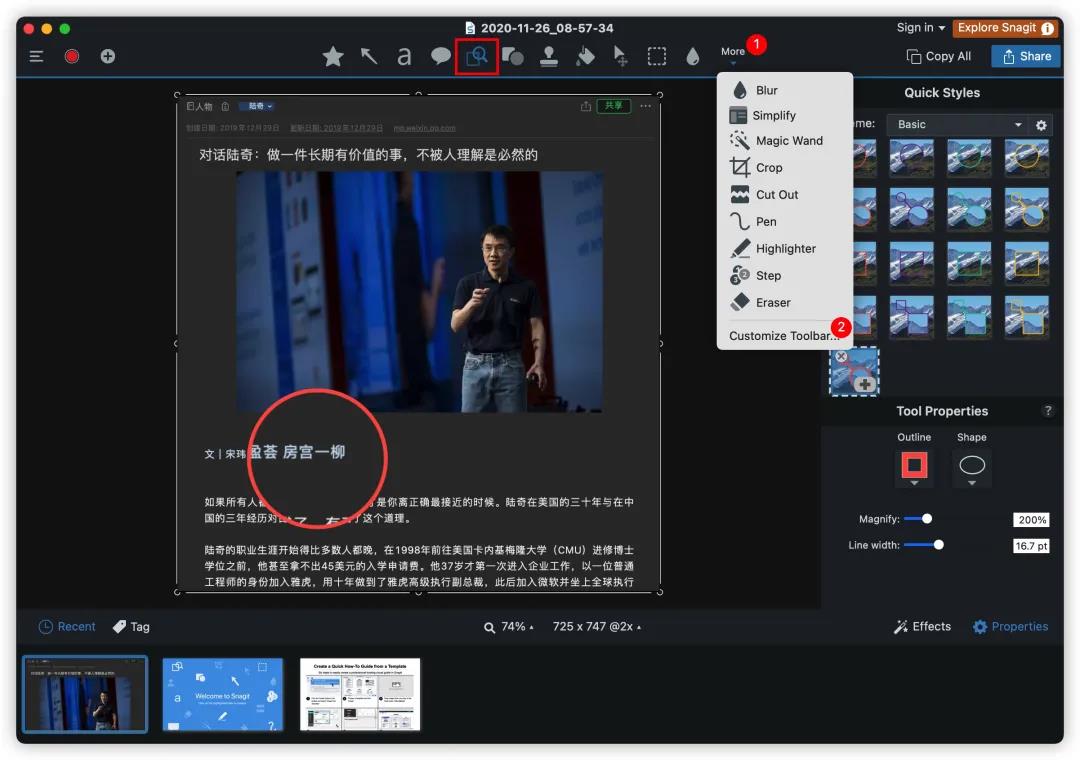Select the Stamp tool
This screenshot has height=760, width=1080.
click(x=549, y=57)
